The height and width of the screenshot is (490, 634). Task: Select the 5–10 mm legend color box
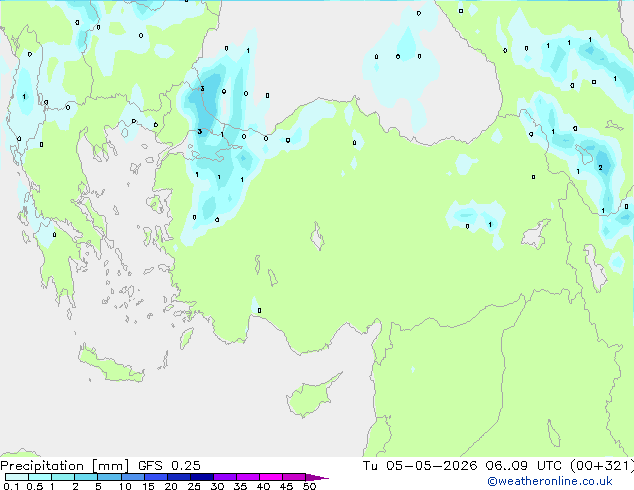coord(109,477)
